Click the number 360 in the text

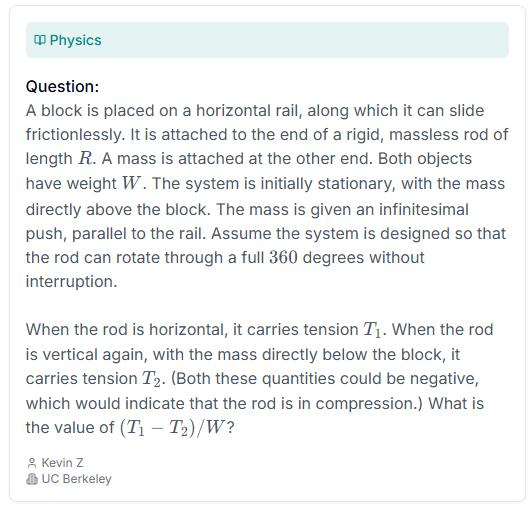283,257
